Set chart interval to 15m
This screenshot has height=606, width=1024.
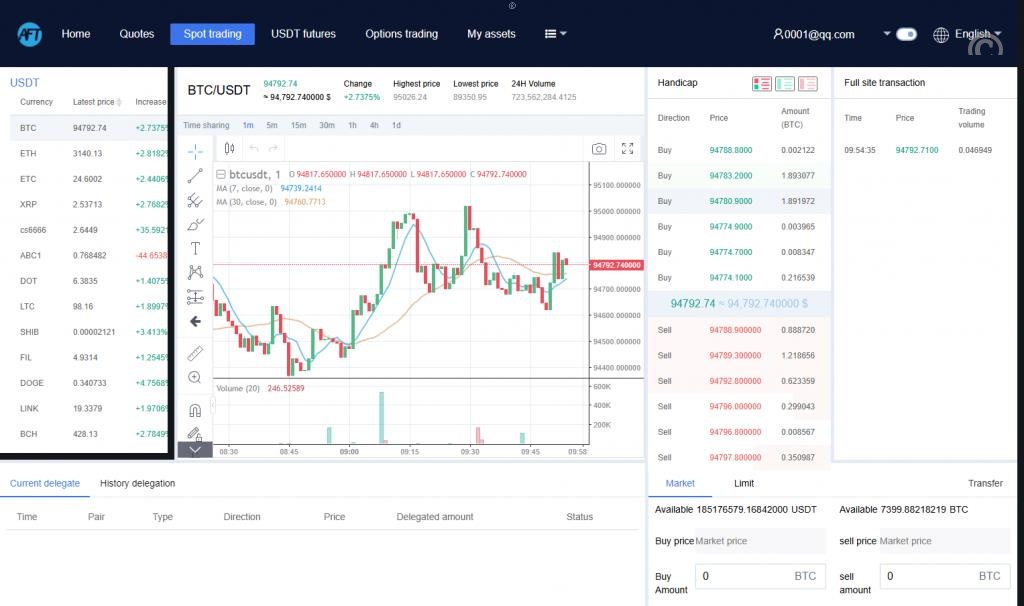point(298,125)
